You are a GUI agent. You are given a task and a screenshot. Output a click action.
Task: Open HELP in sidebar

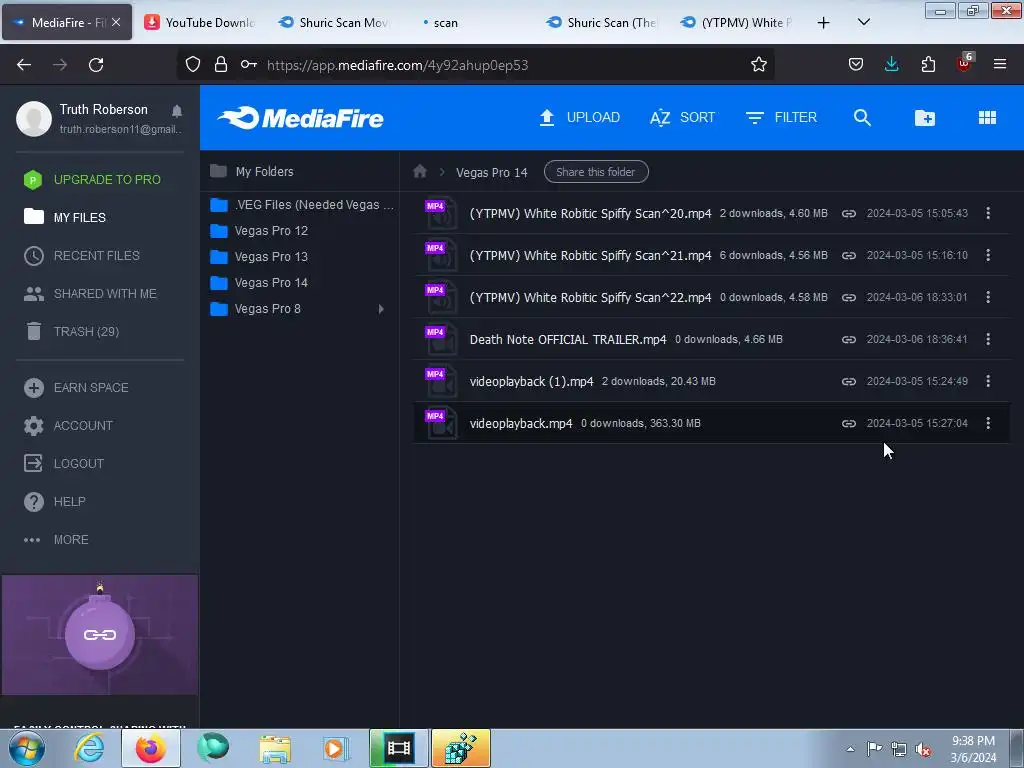click(55, 502)
